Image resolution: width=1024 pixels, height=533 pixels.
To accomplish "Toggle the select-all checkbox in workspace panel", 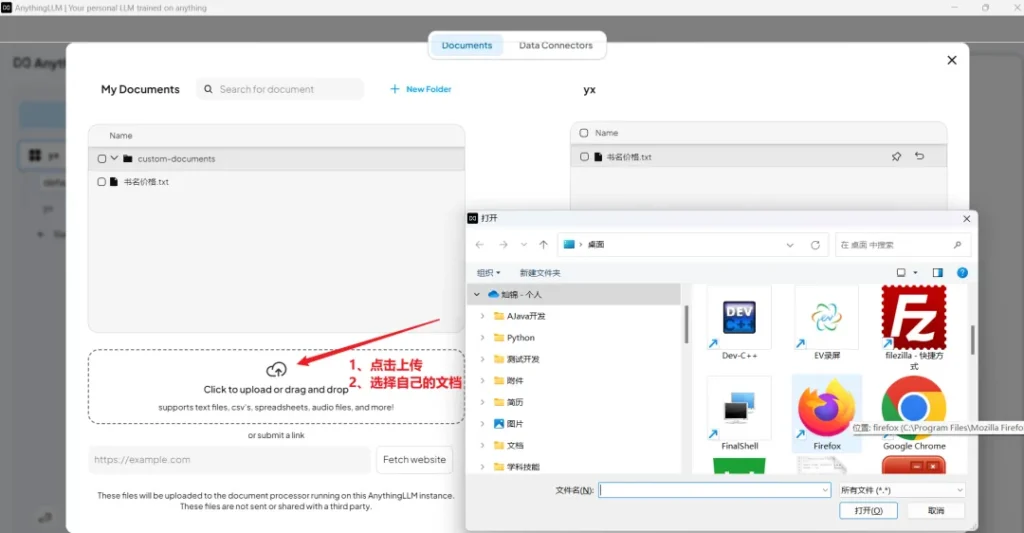I will point(584,133).
